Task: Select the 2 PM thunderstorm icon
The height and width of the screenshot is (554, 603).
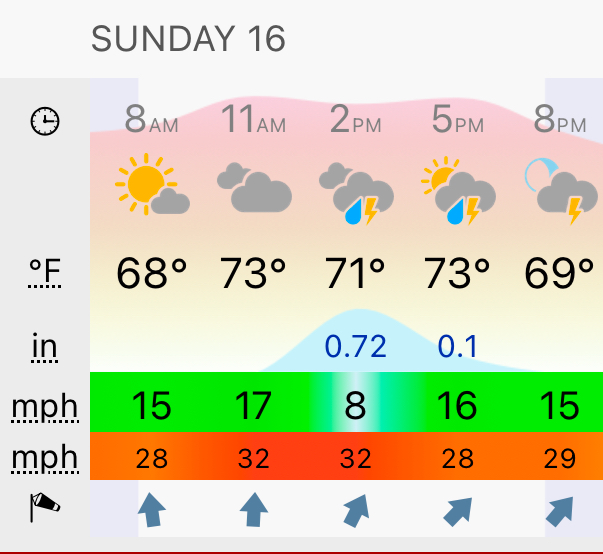Action: click(356, 193)
